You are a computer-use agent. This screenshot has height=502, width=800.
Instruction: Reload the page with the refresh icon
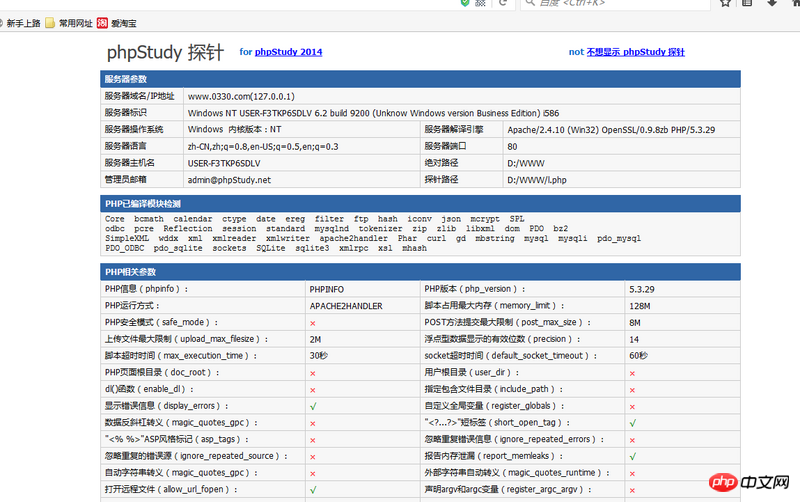pyautogui.click(x=505, y=3)
